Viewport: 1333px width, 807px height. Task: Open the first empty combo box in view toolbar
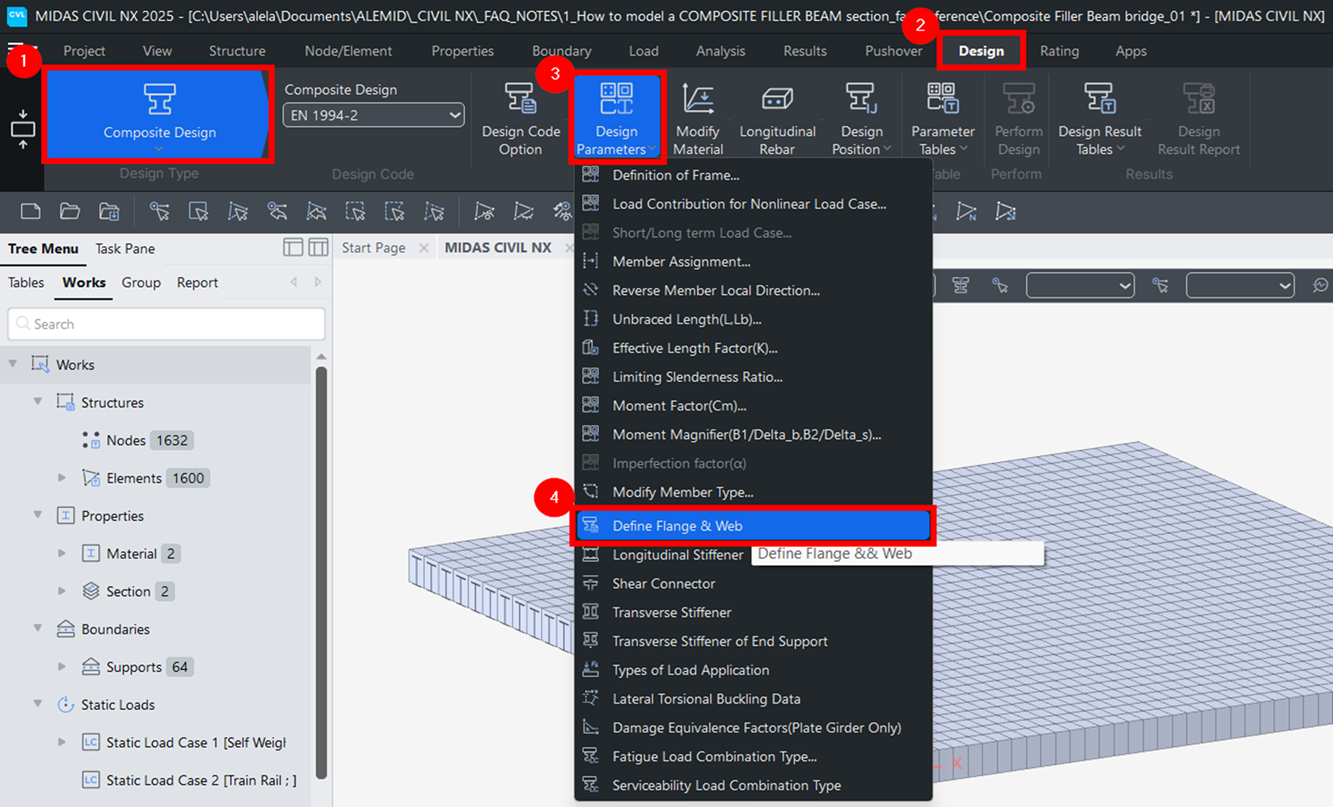(1080, 286)
